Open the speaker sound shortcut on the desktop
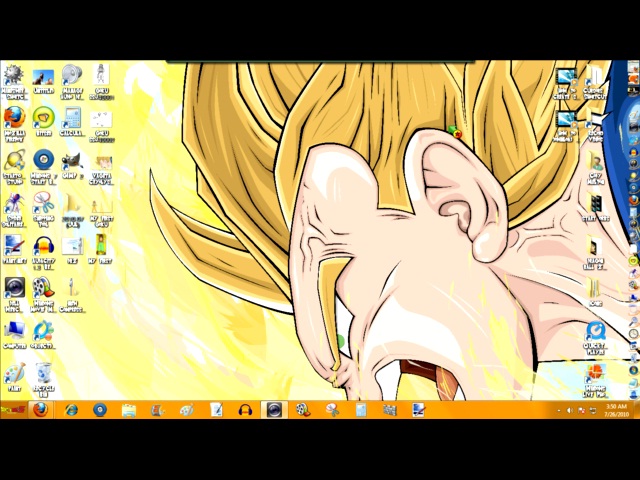 pos(72,82)
